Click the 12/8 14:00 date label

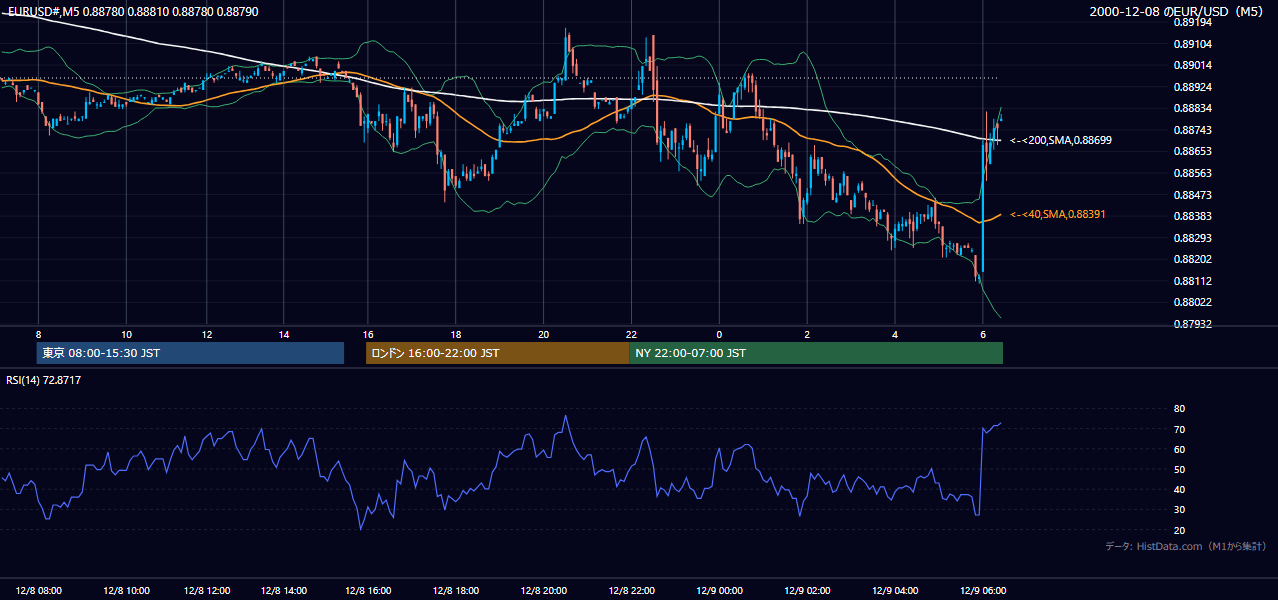tap(284, 590)
